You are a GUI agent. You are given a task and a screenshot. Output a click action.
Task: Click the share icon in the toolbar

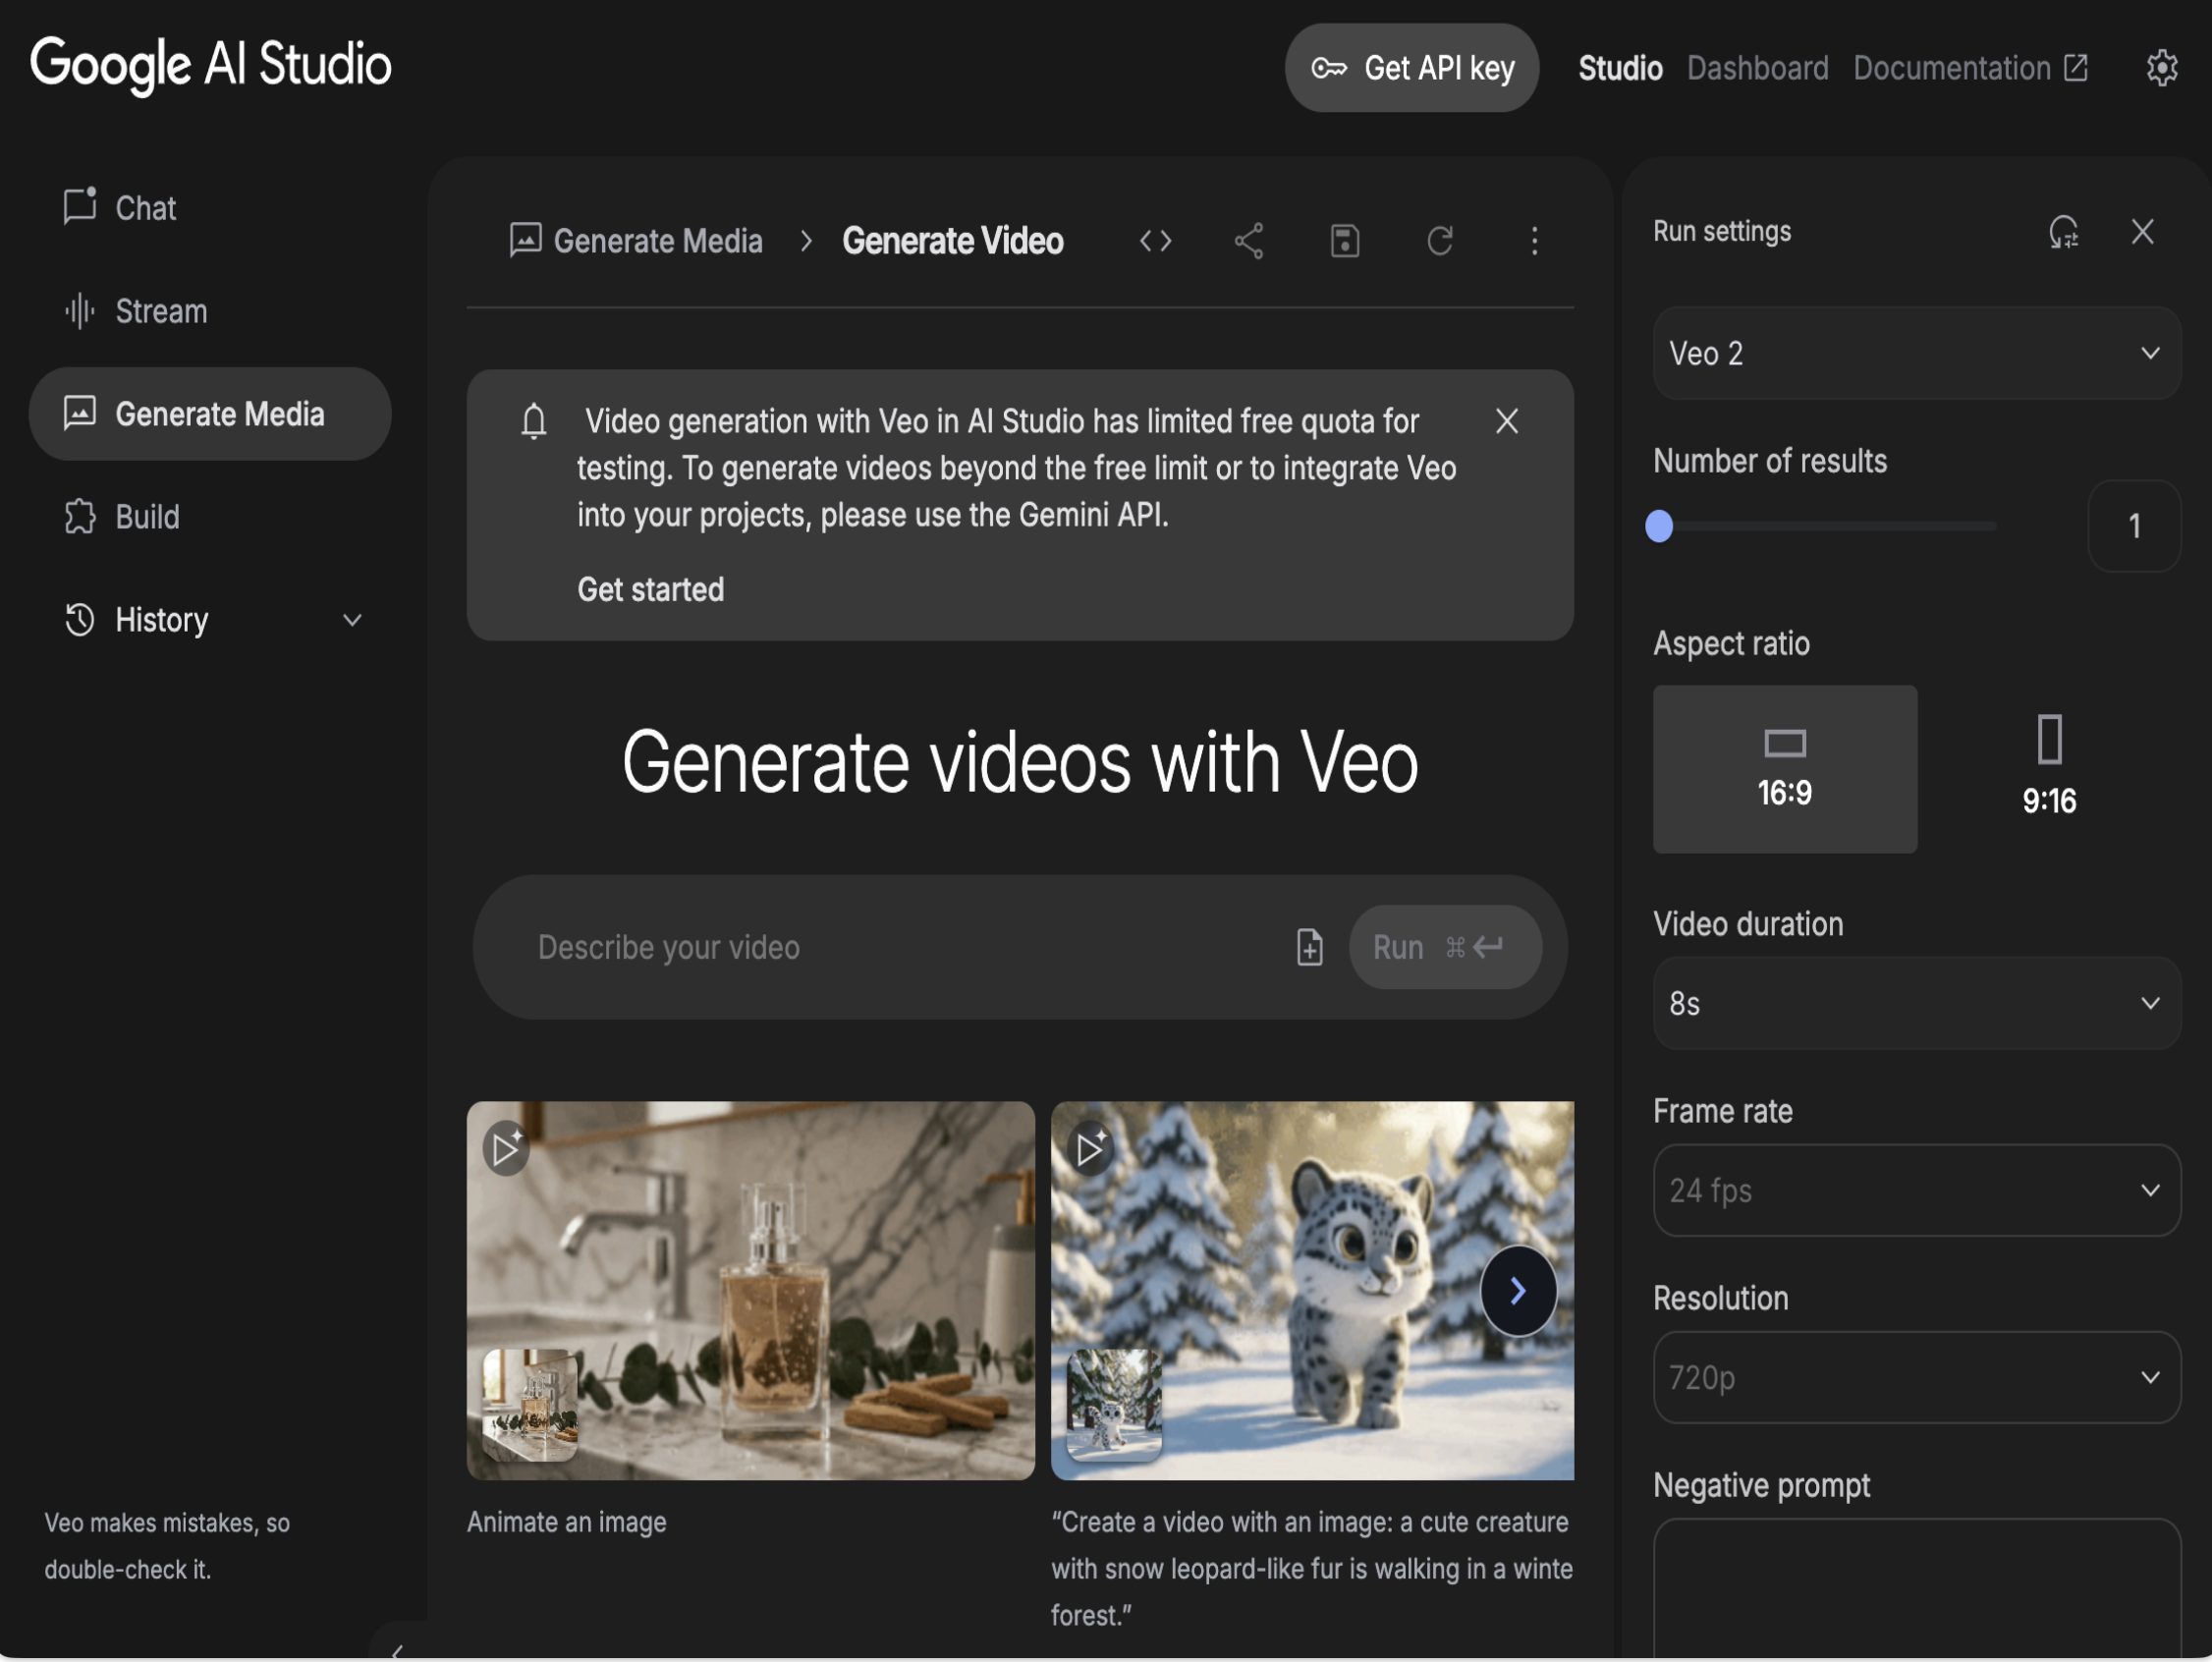1249,241
